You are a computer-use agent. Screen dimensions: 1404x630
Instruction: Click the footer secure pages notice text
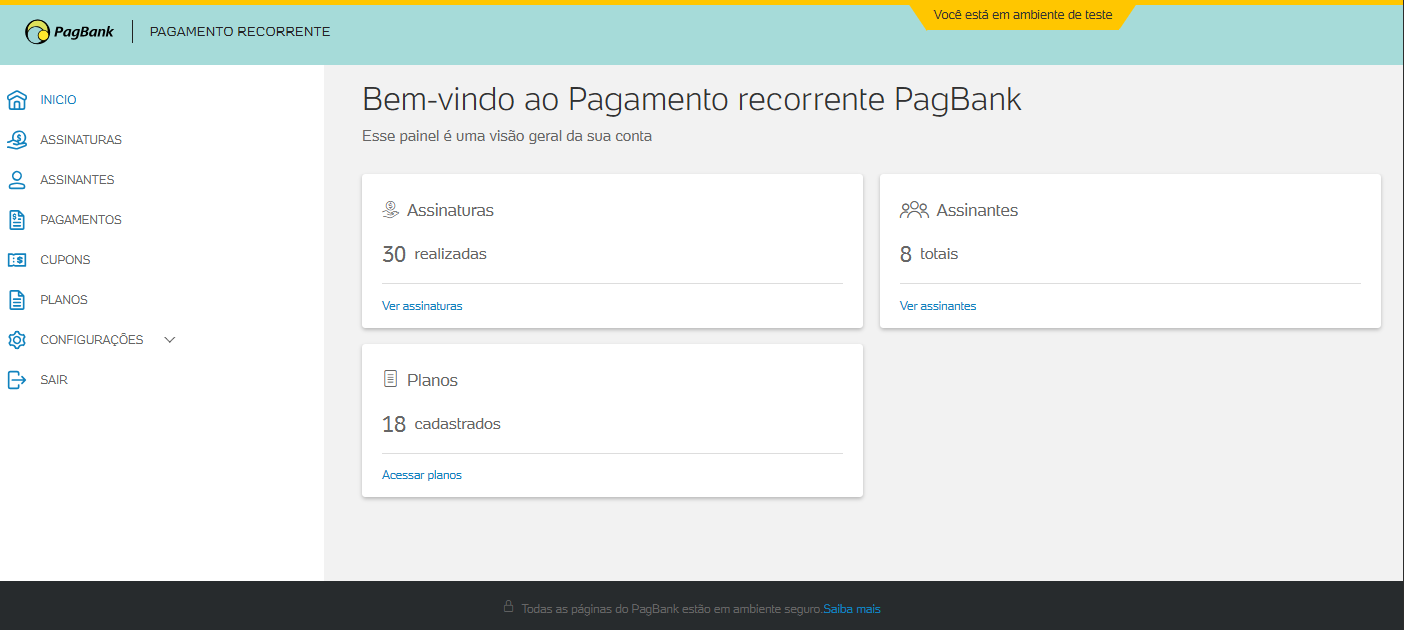(672, 608)
